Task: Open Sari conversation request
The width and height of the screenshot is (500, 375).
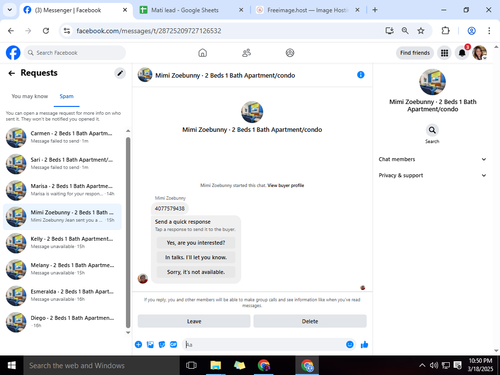Action: [62, 163]
